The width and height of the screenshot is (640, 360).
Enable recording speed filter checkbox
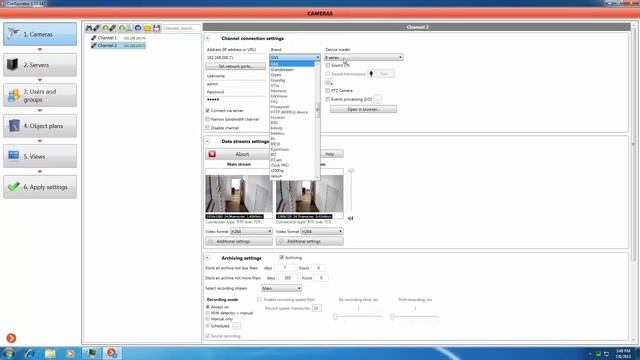coord(259,300)
